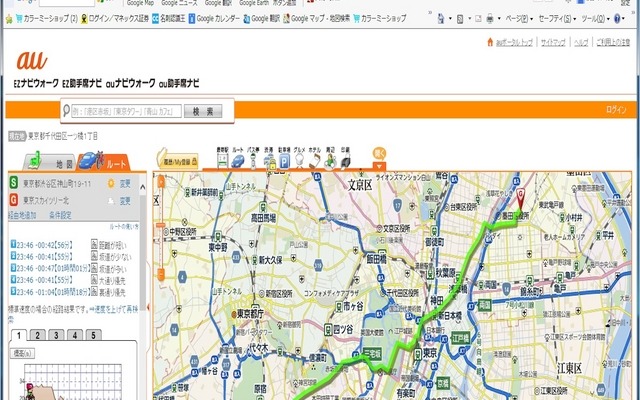The width and height of the screenshot is (640, 400).
Task: Click 変更 for the start point
Action: pyautogui.click(x=125, y=184)
